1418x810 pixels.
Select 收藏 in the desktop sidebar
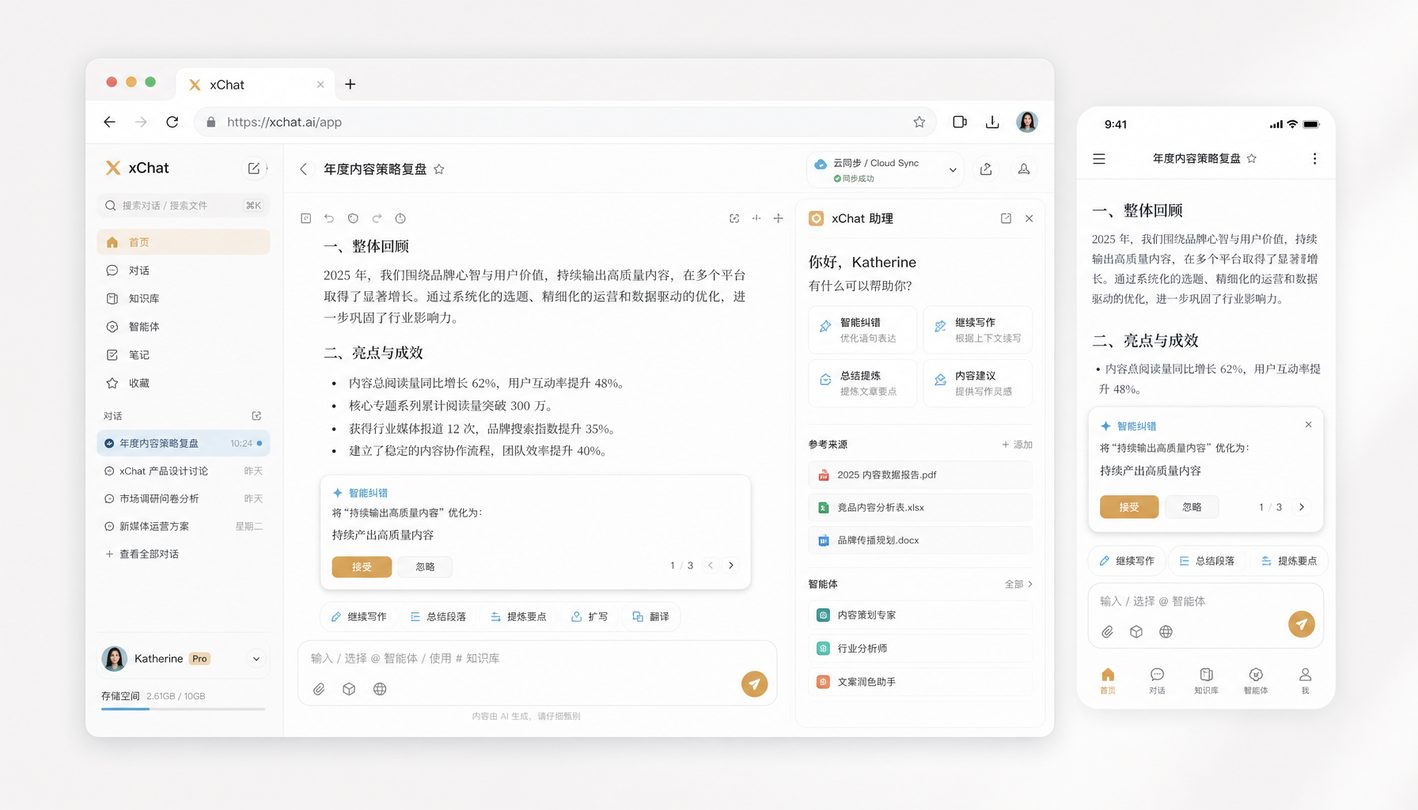pos(183,383)
